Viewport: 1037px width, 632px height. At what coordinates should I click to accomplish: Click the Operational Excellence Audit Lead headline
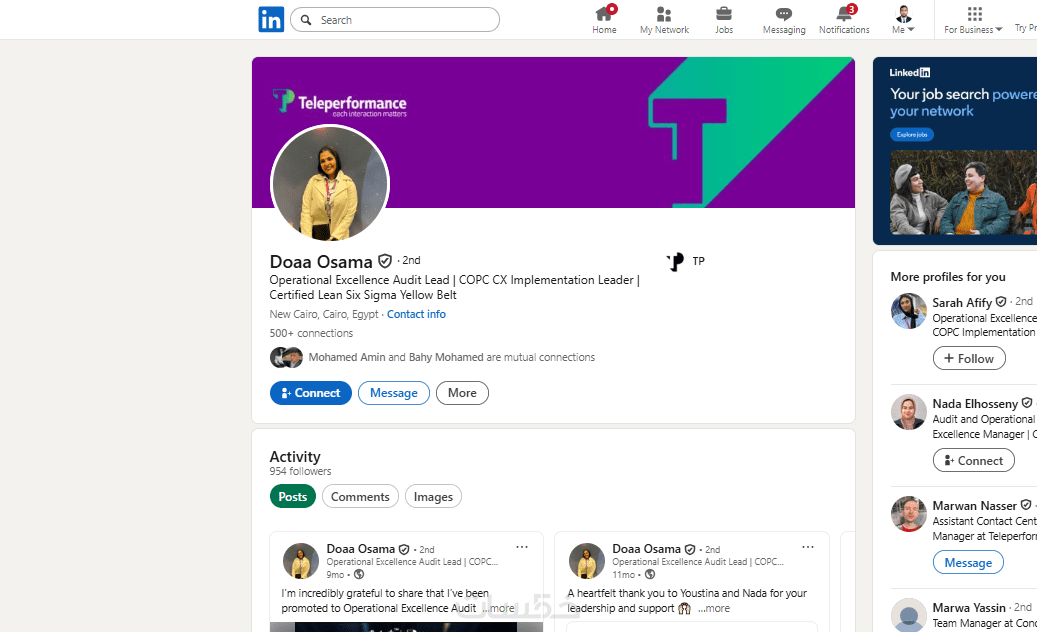(454, 288)
